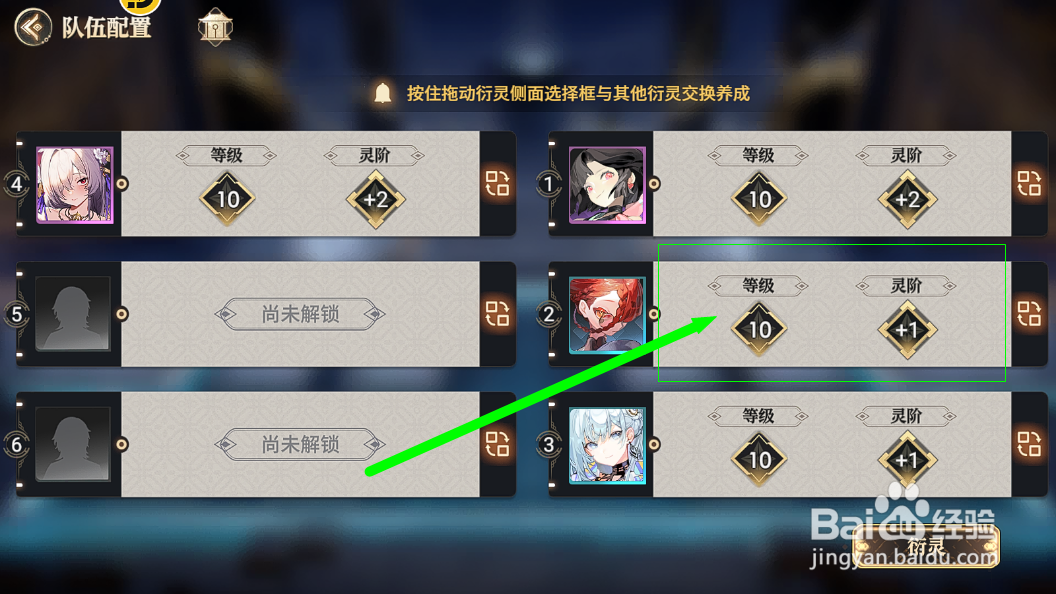1056x594 pixels.
Task: Tap the swap icon on slot 2
Action: [1029, 314]
